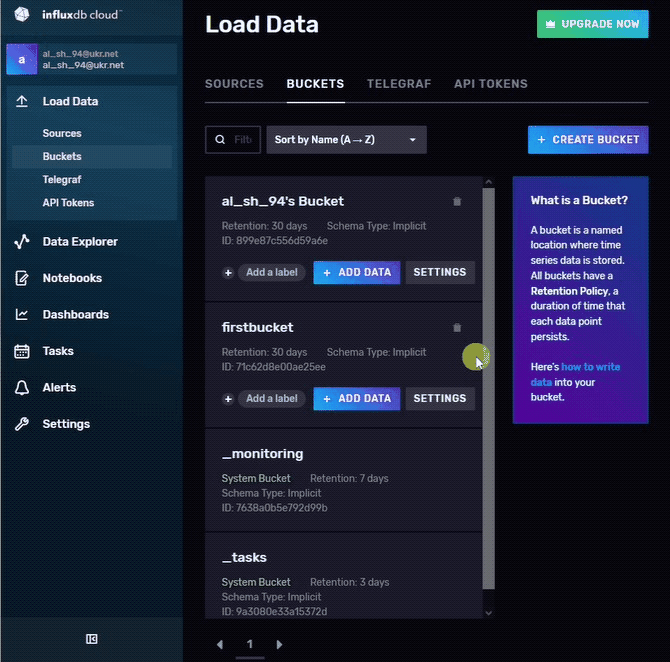
Task: Expand Sort by Name dropdown
Action: [346, 140]
